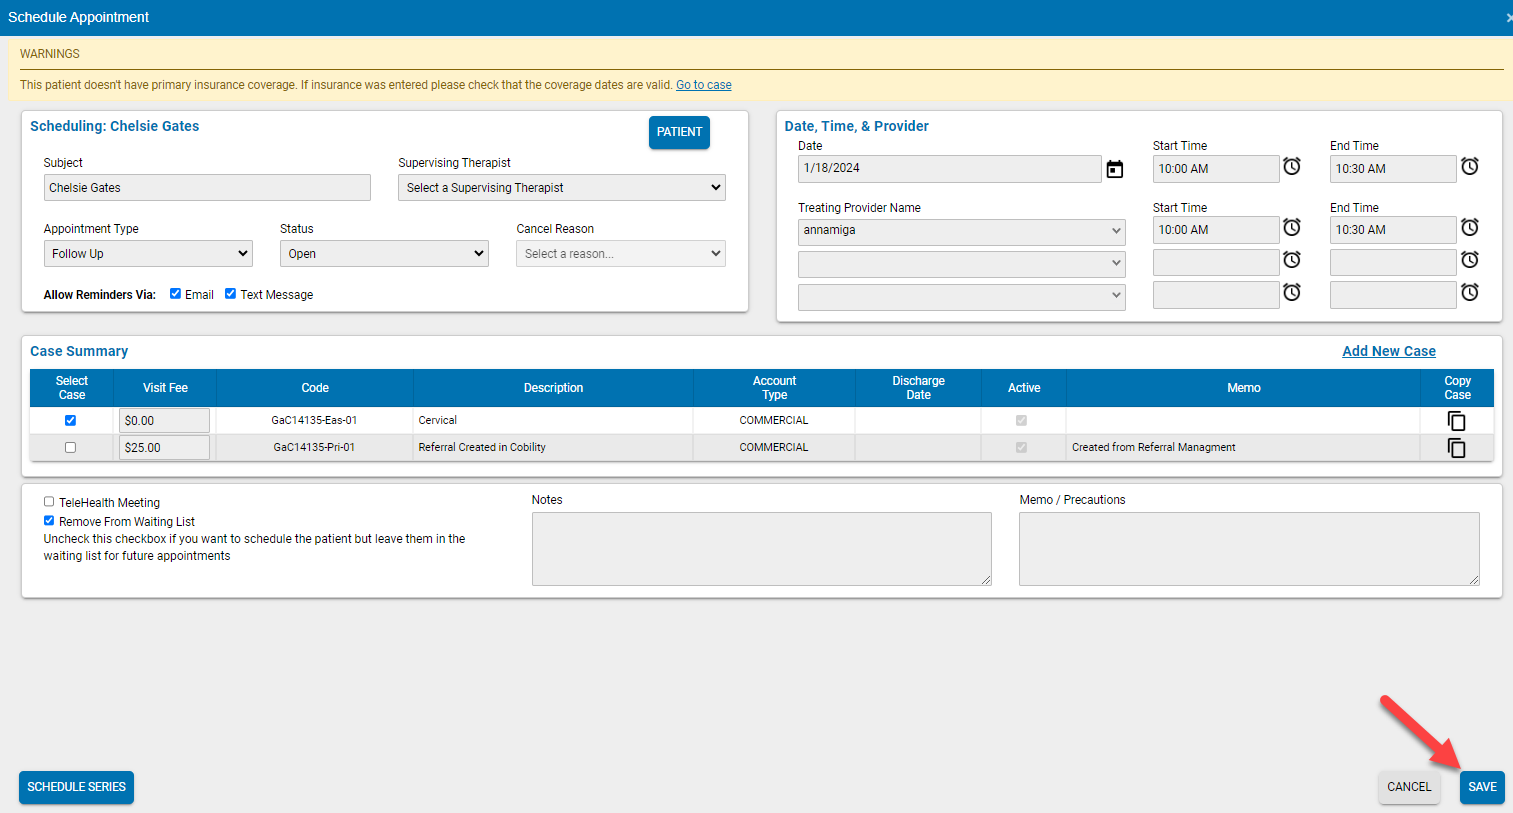Disable Email appointment reminders
This screenshot has height=813, width=1513.
(176, 293)
